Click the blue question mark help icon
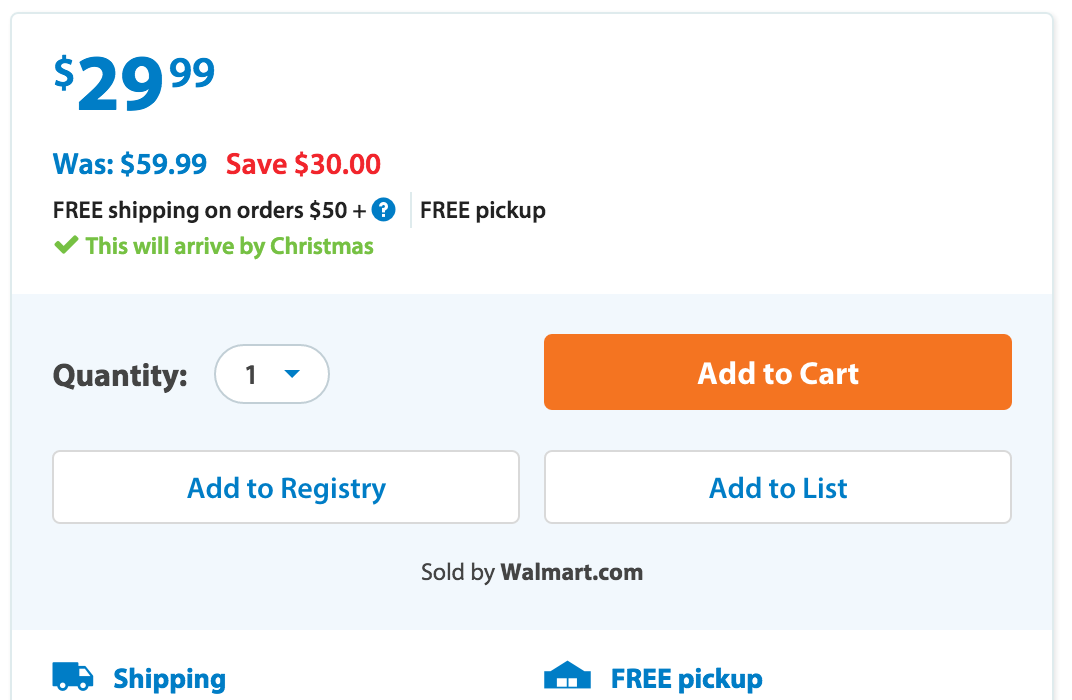The height and width of the screenshot is (700, 1072). [x=384, y=210]
